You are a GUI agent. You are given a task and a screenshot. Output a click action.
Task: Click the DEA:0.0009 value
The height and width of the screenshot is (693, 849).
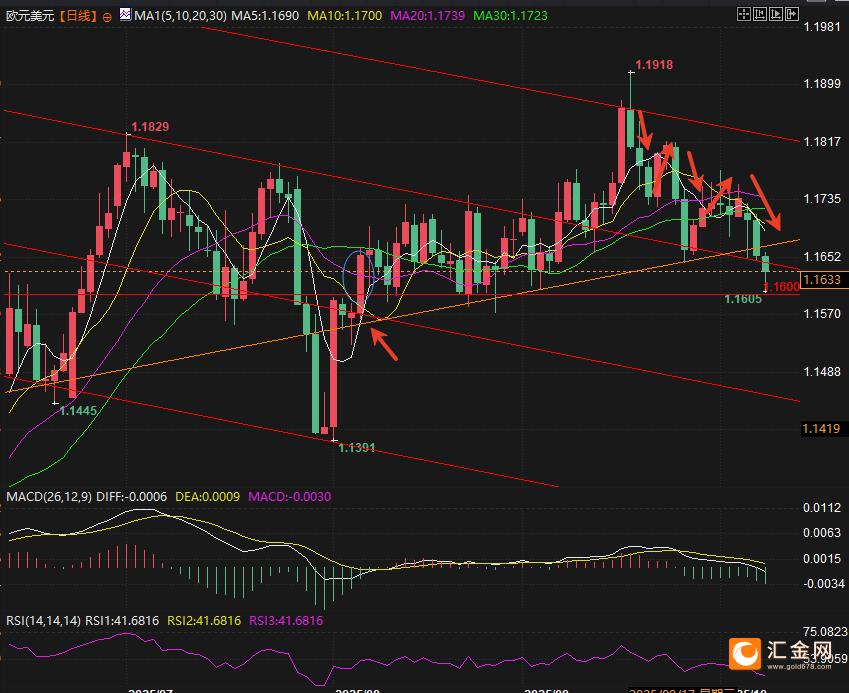207,496
